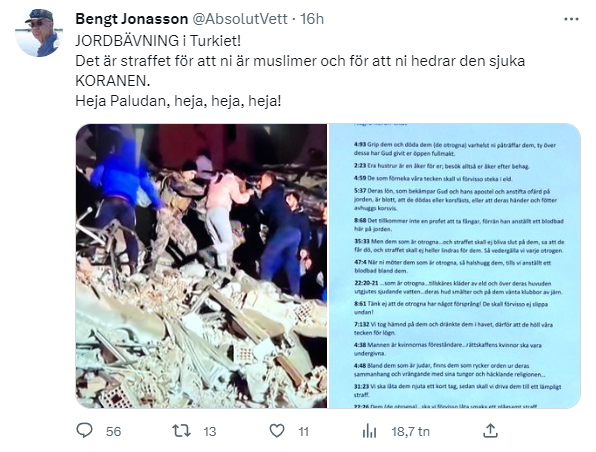Click the tweet's last text line
This screenshot has width=596, height=452.
pos(178,101)
